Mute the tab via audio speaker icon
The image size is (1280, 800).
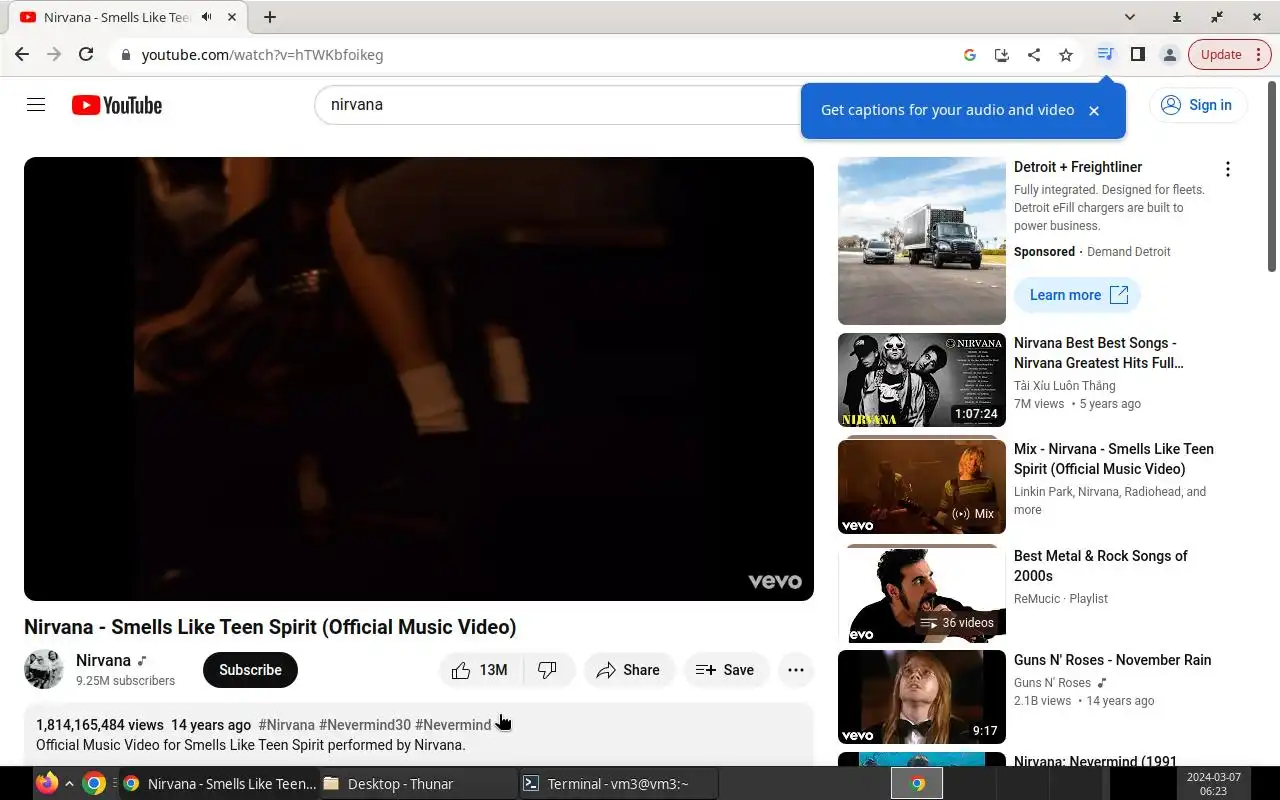[206, 17]
